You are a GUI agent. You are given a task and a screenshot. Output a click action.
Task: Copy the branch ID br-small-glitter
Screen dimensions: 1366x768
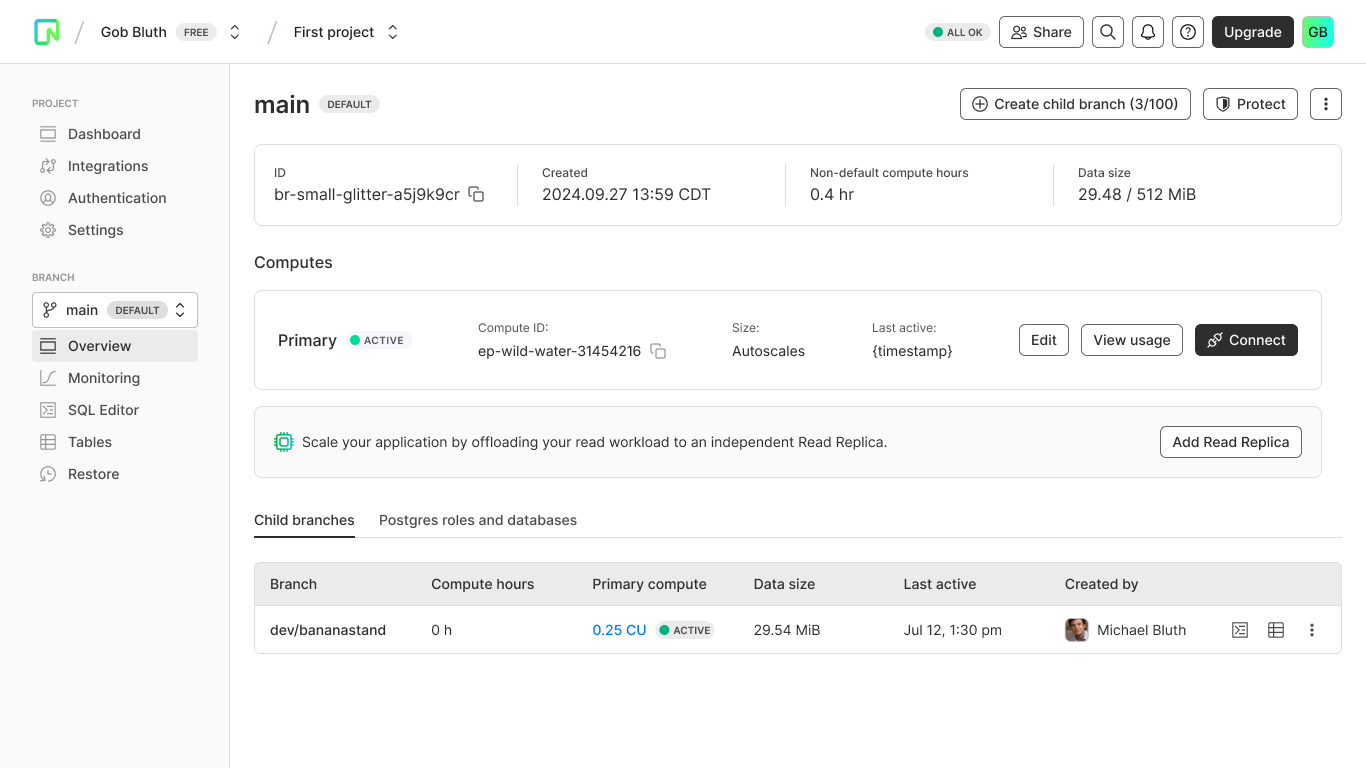(x=476, y=195)
